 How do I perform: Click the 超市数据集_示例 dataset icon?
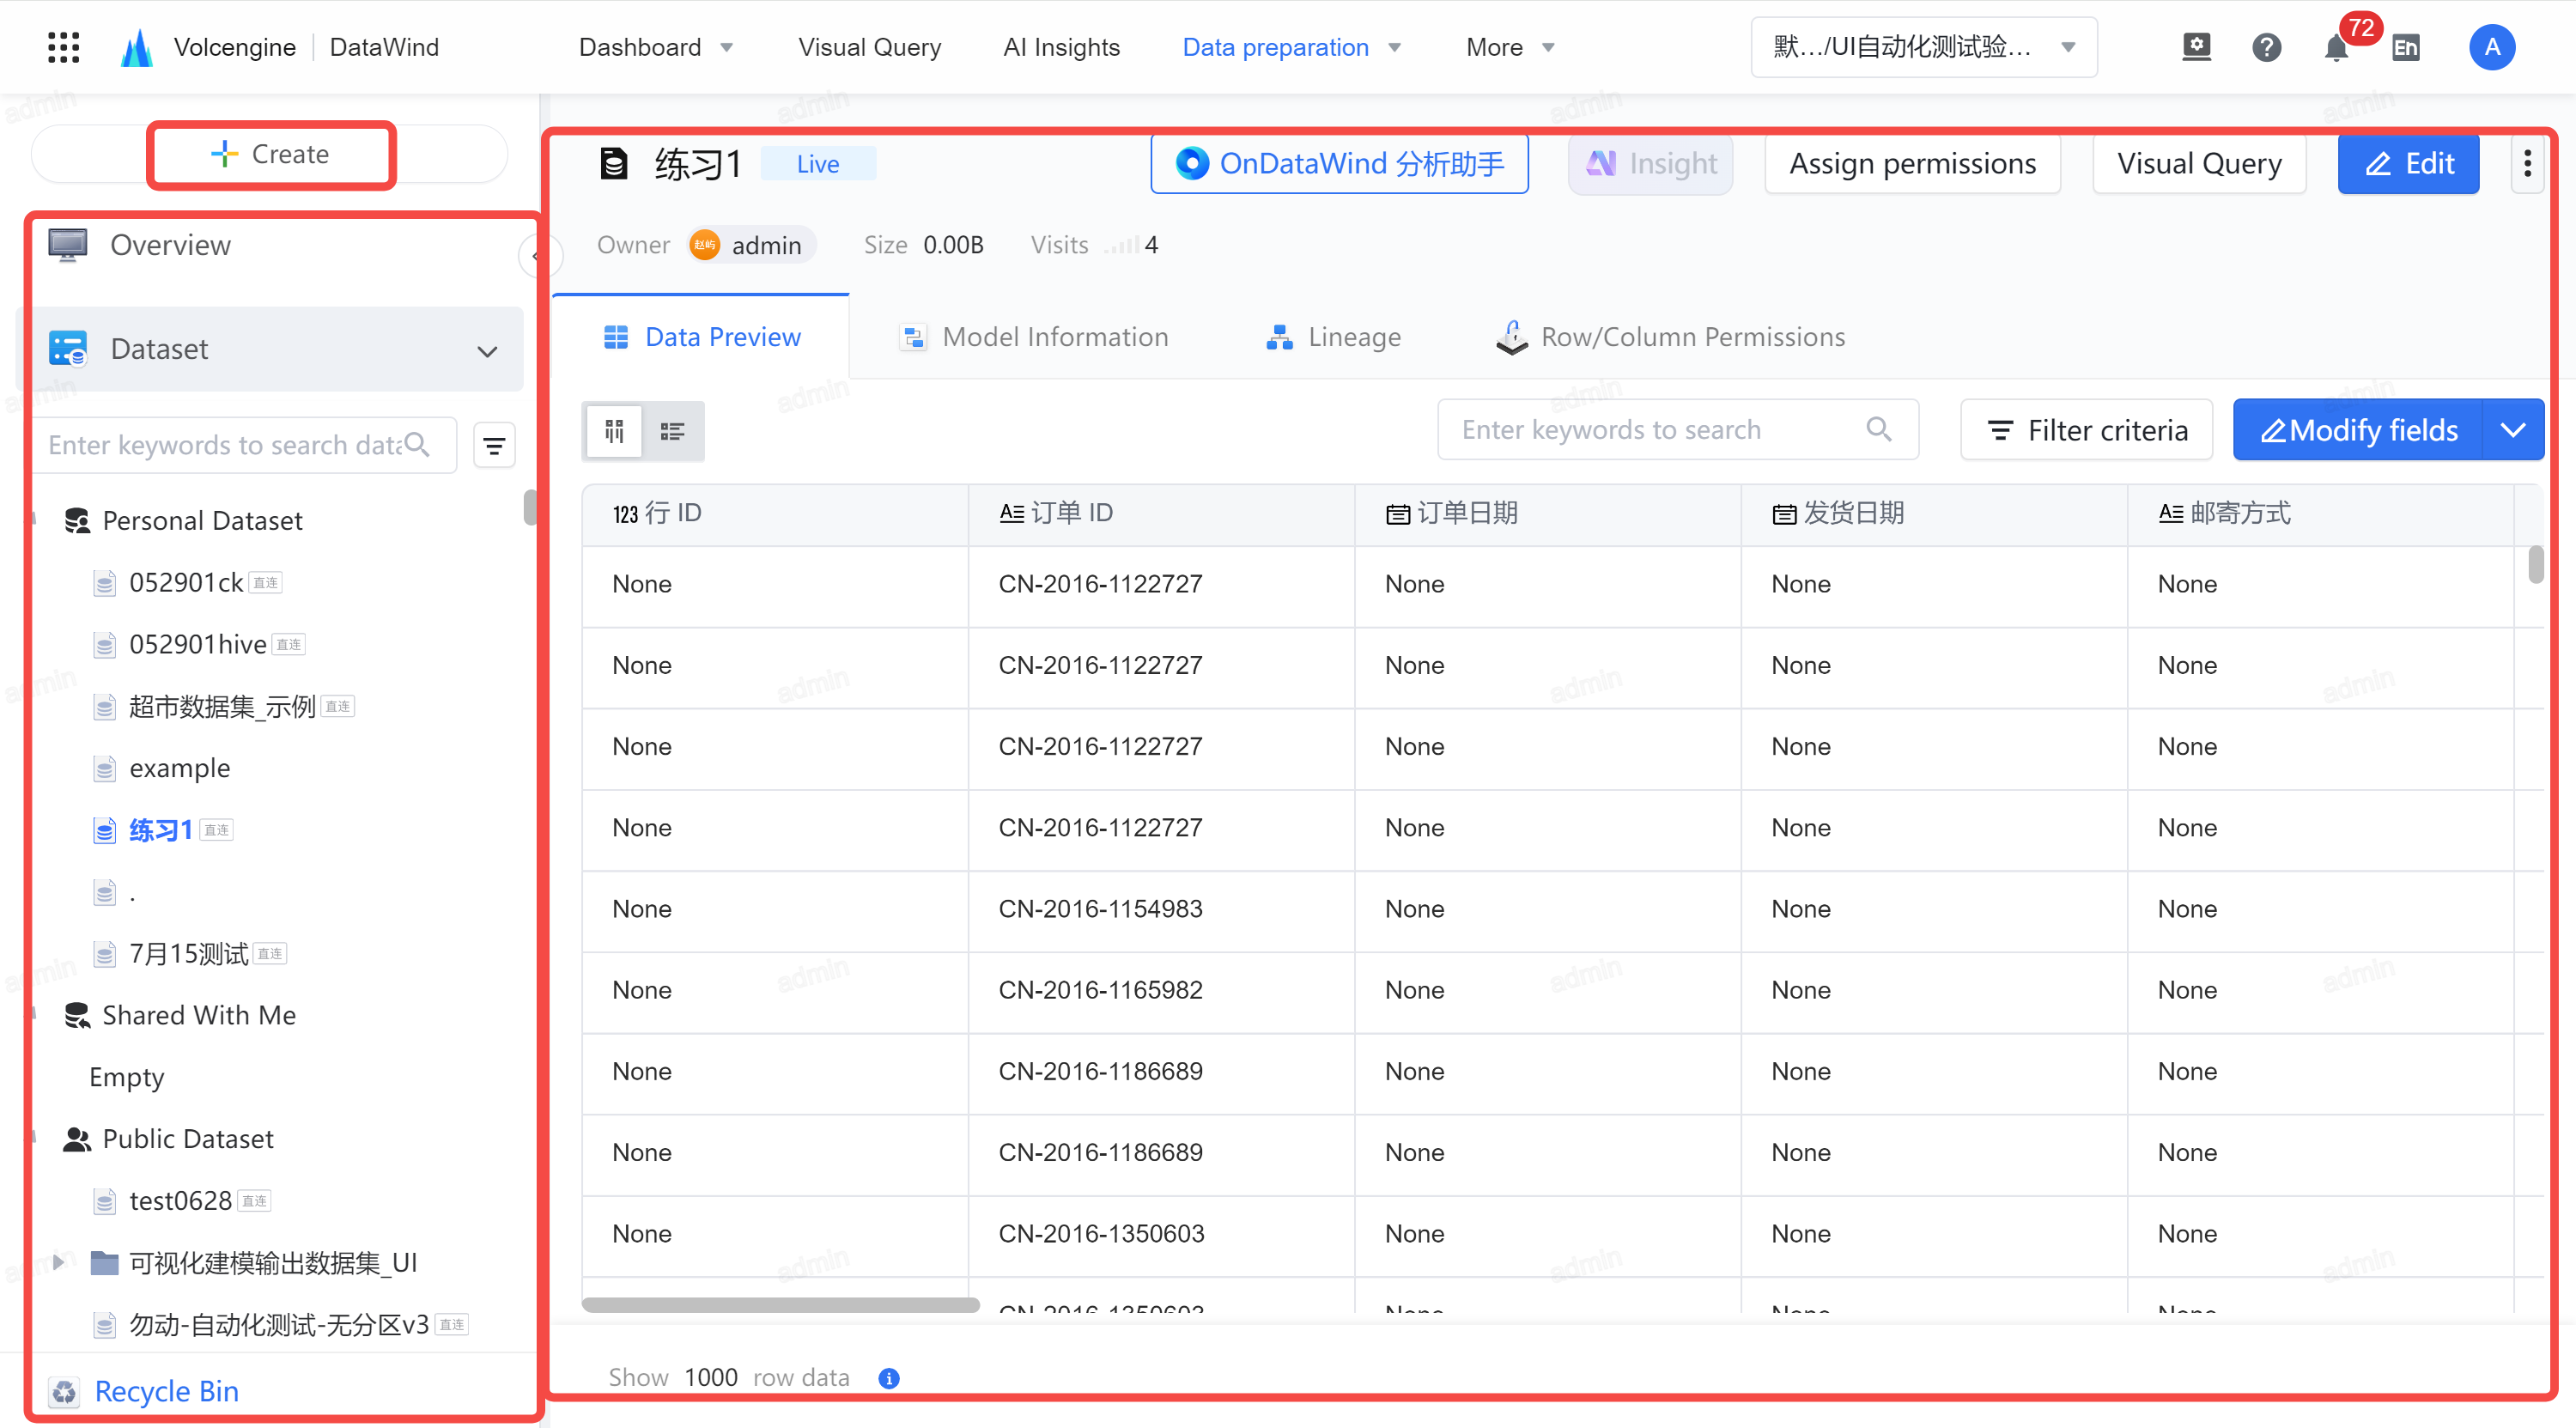click(104, 707)
